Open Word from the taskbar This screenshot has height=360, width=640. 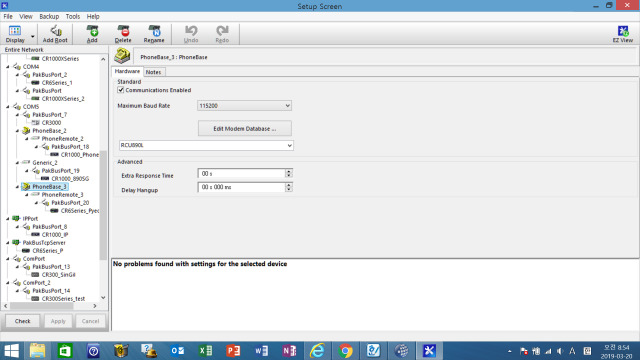click(x=261, y=351)
